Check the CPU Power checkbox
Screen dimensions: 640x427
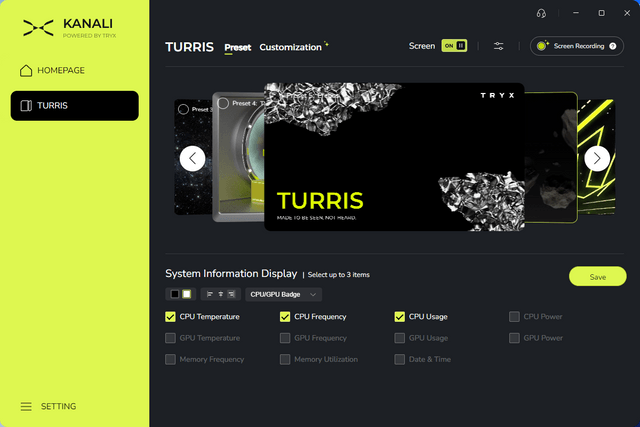coord(514,317)
